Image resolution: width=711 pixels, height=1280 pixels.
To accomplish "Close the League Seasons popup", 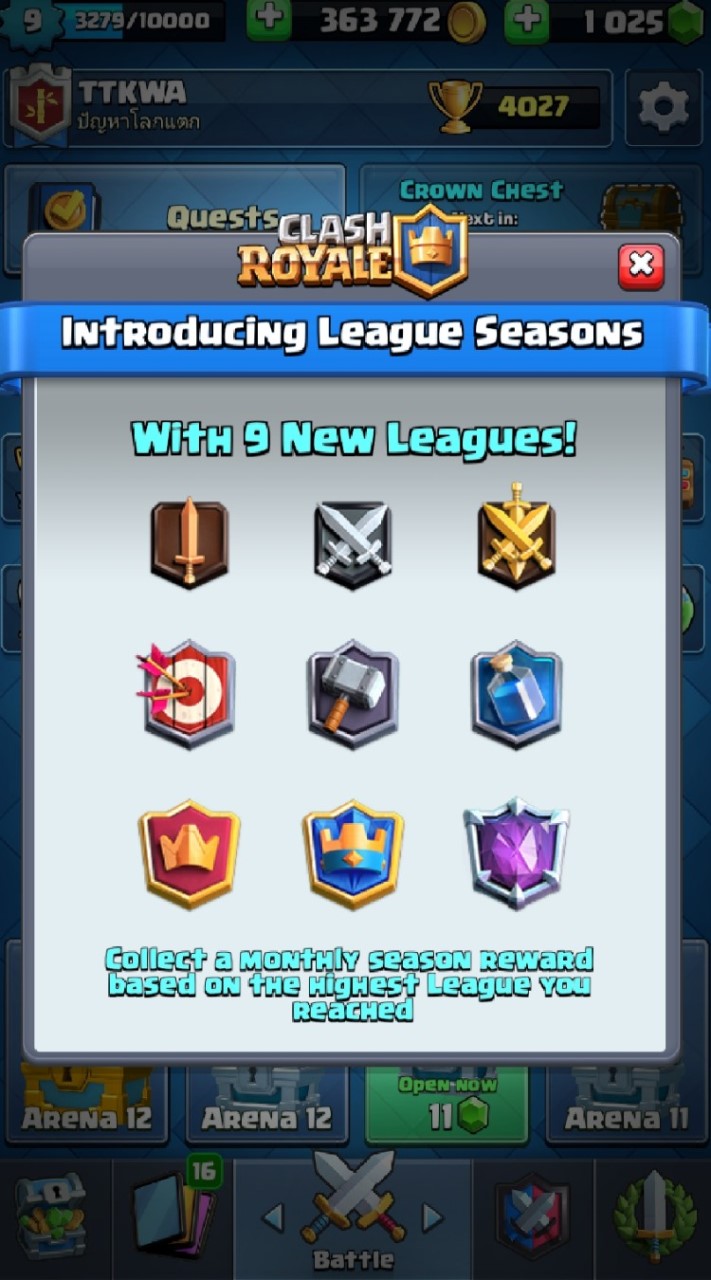I will [641, 265].
